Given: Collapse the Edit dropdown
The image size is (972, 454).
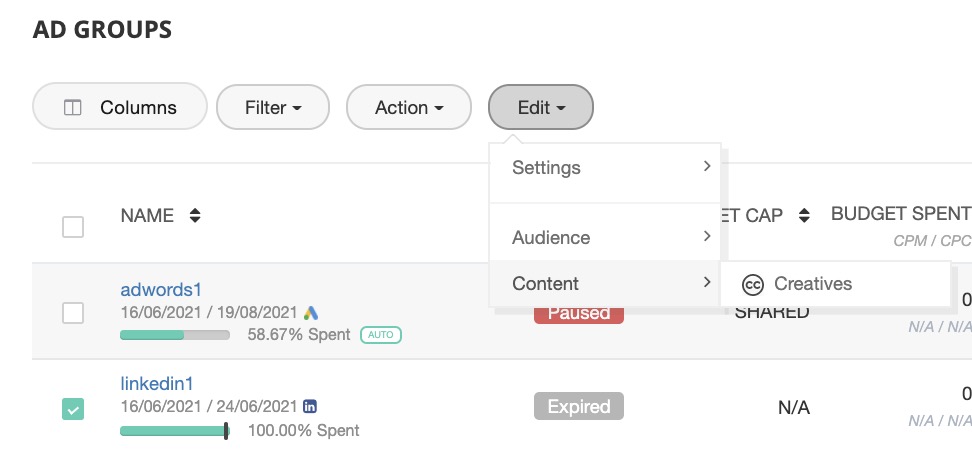Looking at the screenshot, I should (541, 108).
